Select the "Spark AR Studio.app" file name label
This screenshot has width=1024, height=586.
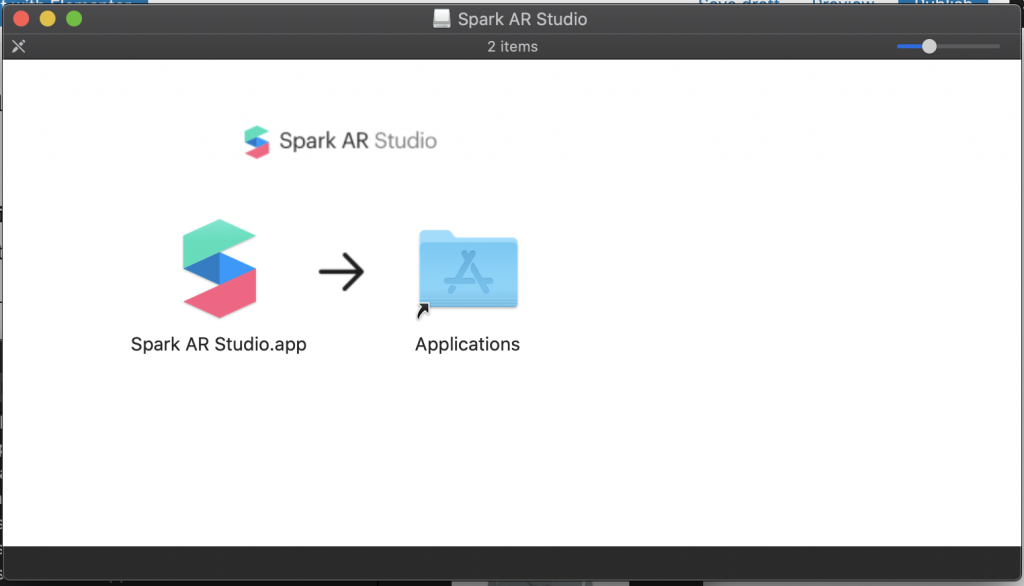pos(218,344)
